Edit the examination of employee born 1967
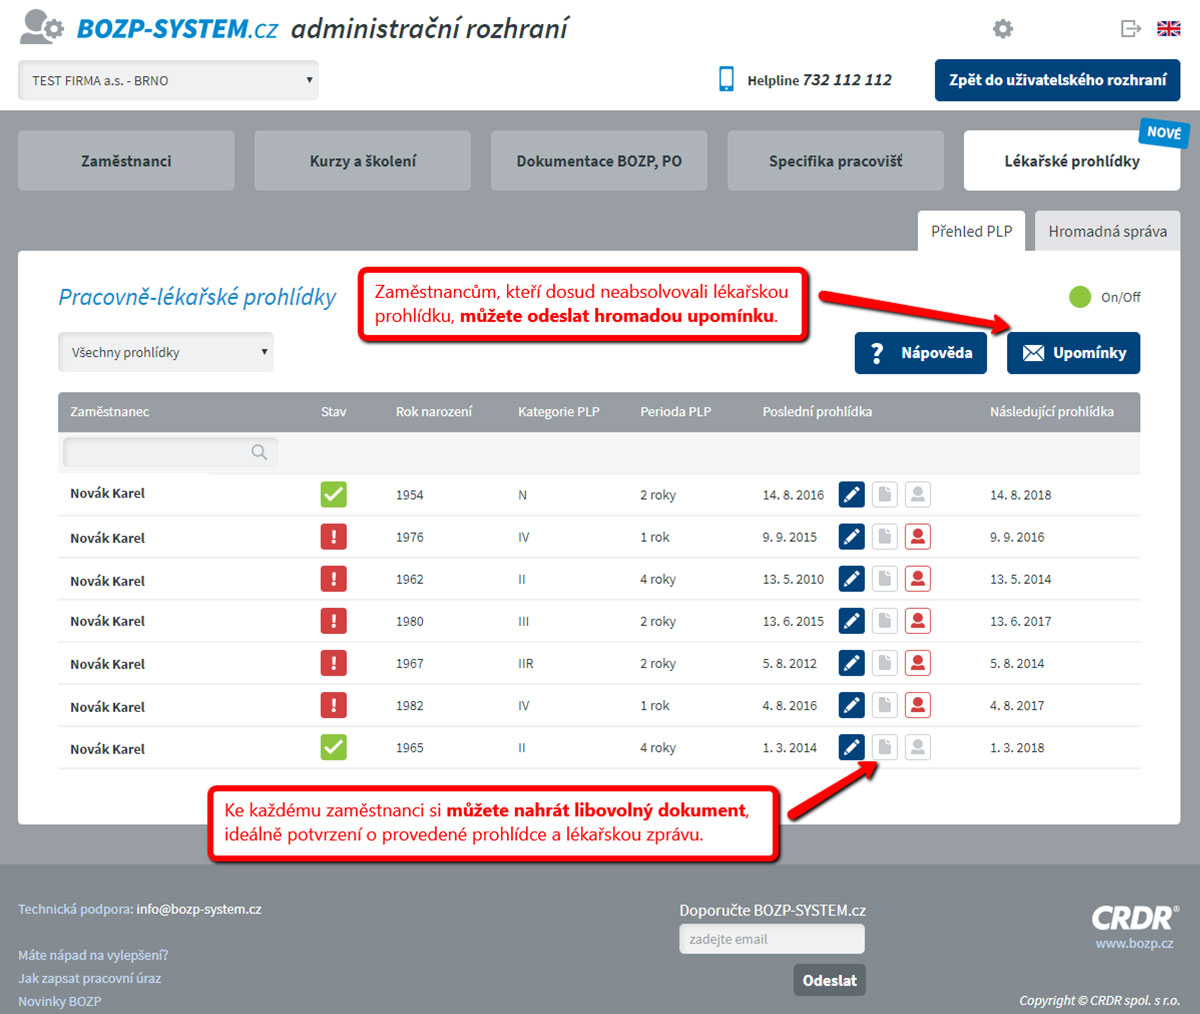 click(x=851, y=663)
